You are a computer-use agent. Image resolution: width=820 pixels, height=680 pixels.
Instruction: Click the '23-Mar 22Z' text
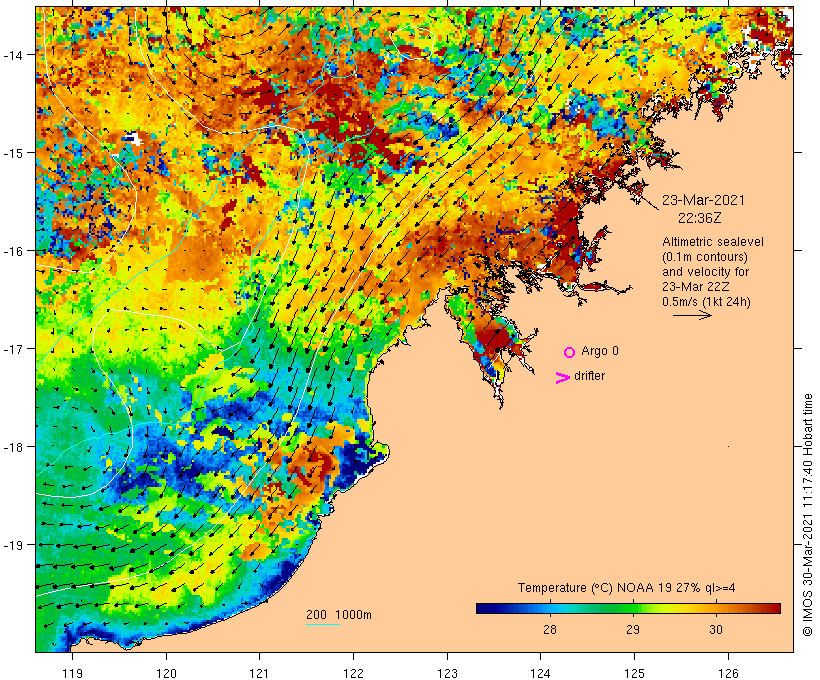click(696, 287)
